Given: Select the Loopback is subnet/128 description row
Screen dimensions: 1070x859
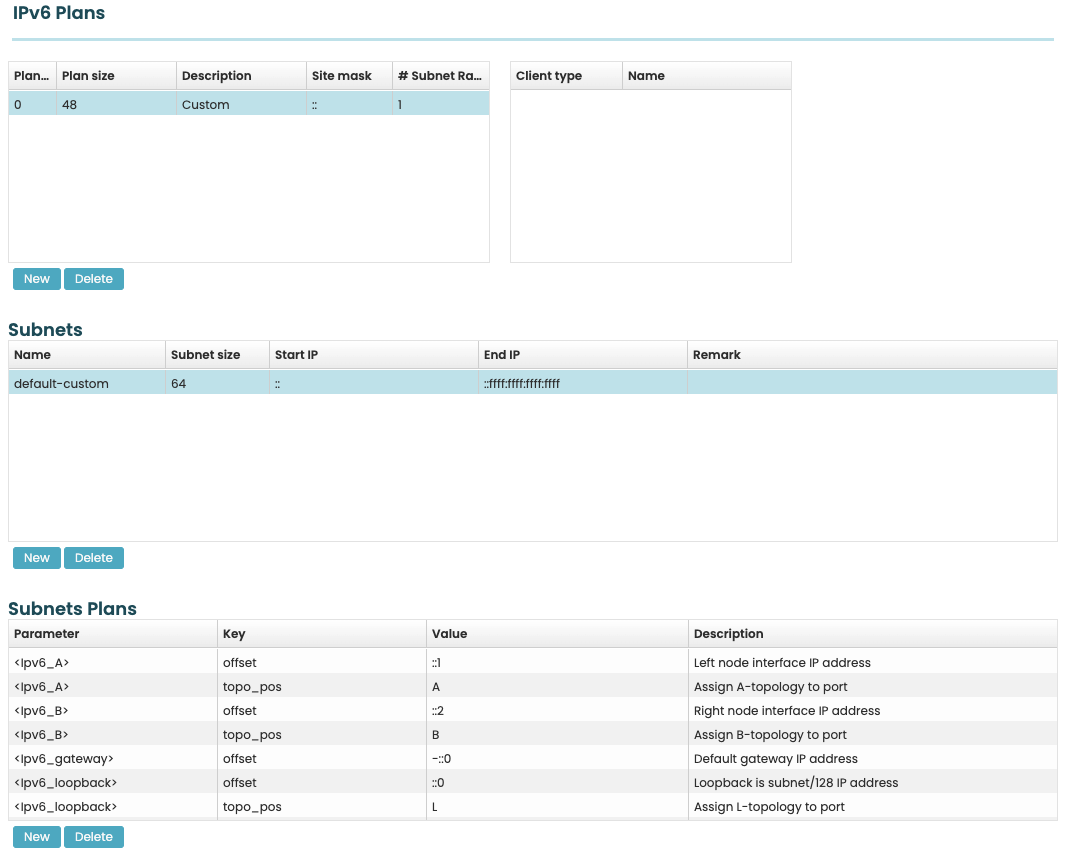Looking at the screenshot, I should (x=796, y=783).
